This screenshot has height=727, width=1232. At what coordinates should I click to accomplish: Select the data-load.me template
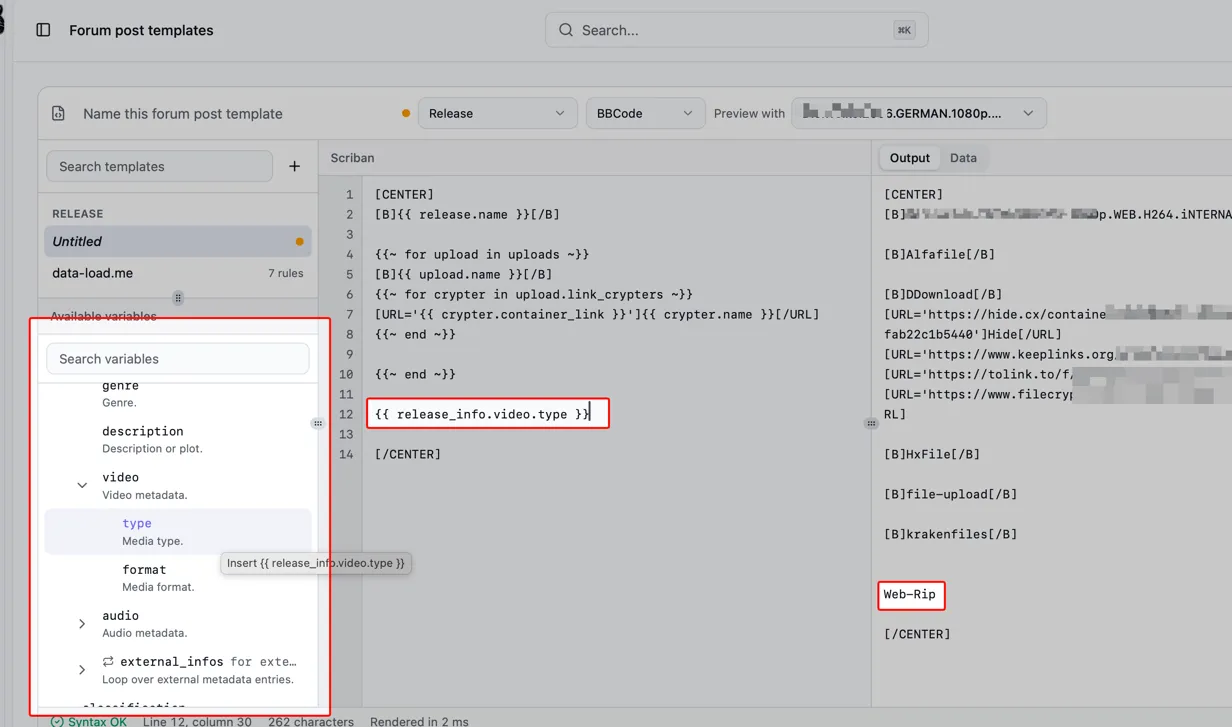(x=178, y=273)
